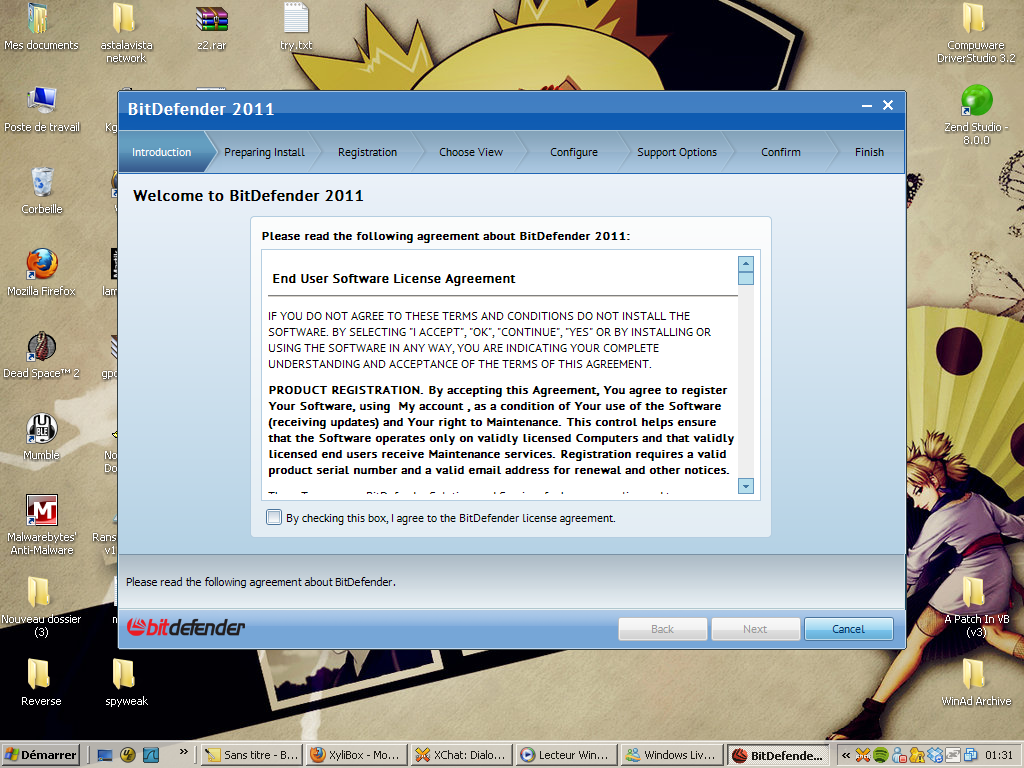Select Malwarebytes' Anti-Malware shortcut icon
This screenshot has height=768, width=1024.
[x=42, y=524]
